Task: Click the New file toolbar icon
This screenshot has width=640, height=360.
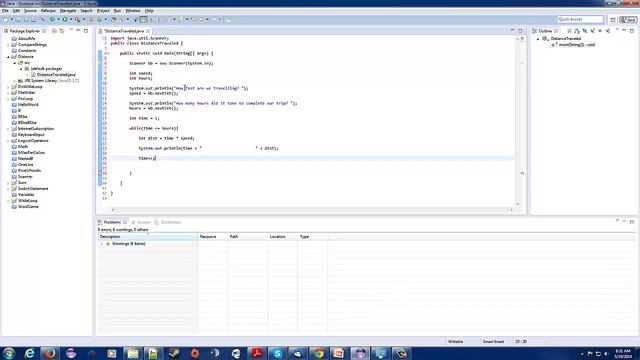Action: coord(6,19)
